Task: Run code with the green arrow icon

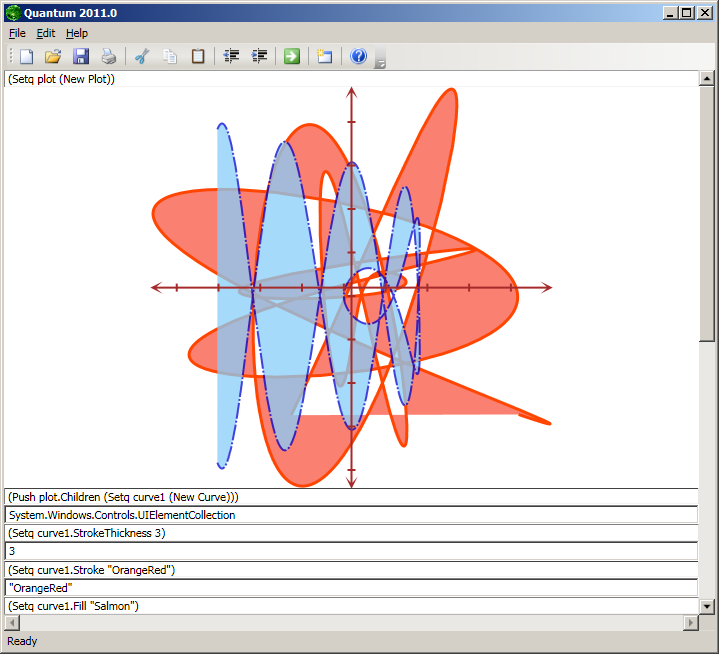Action: 292,56
